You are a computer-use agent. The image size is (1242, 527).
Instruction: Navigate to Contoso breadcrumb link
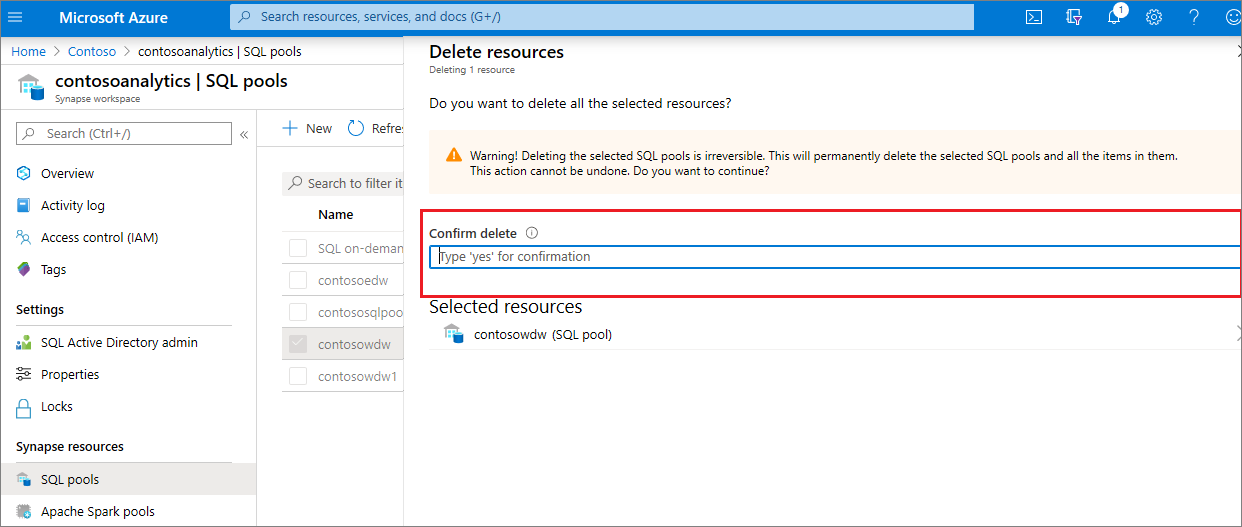click(92, 51)
